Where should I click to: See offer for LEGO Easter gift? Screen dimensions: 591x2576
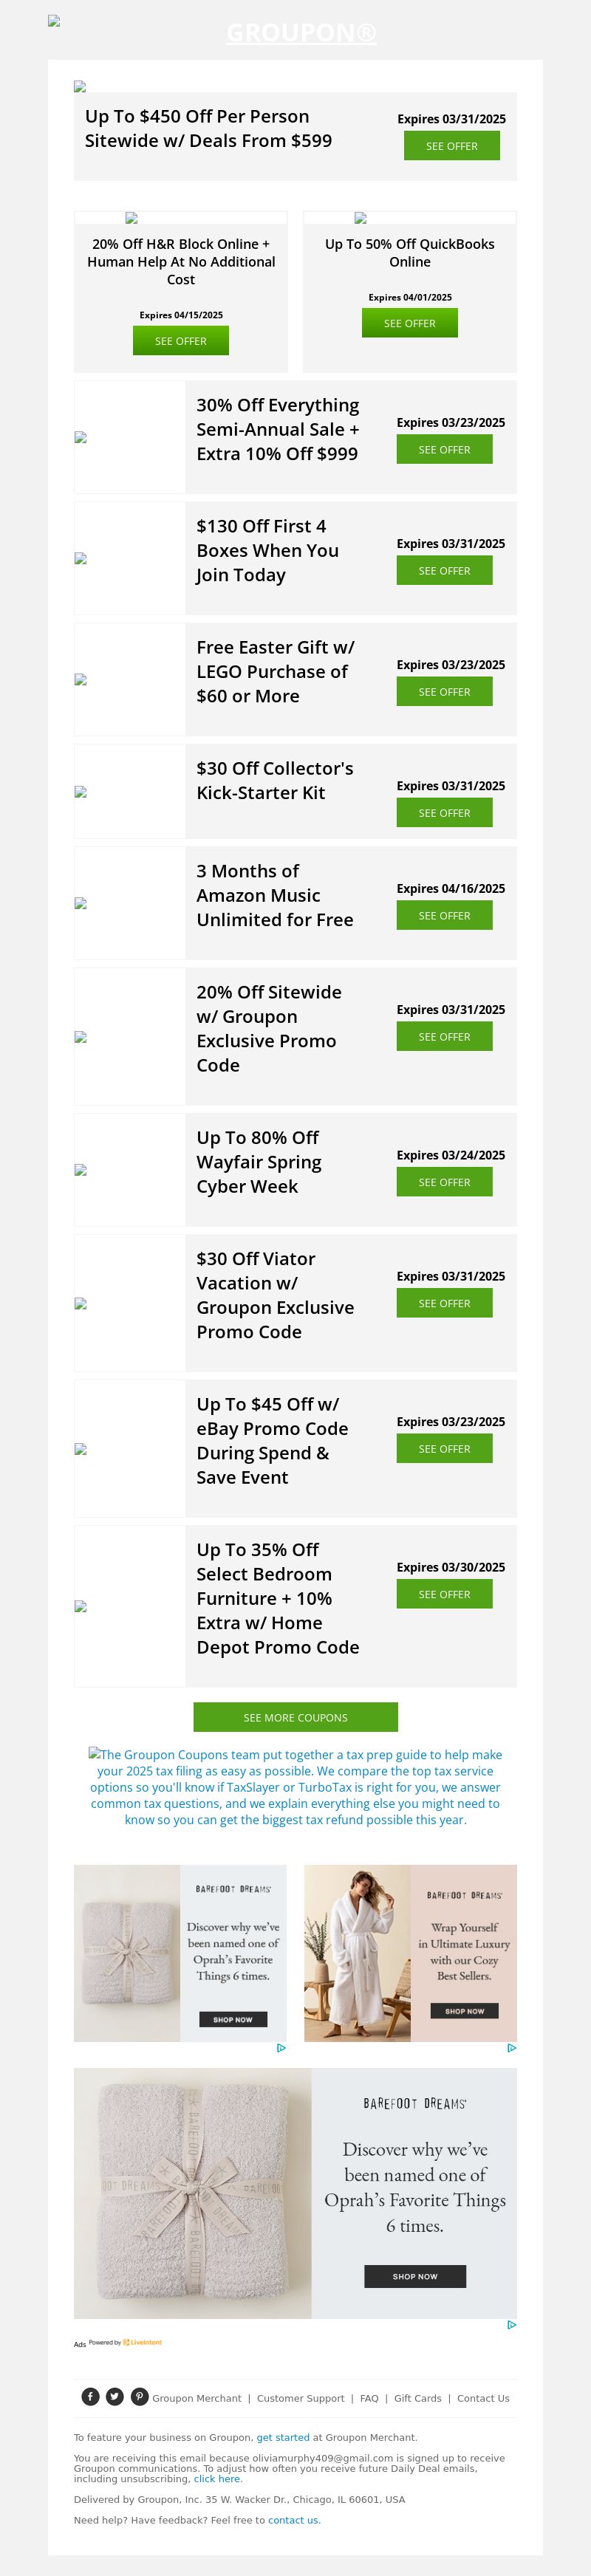pyautogui.click(x=444, y=692)
